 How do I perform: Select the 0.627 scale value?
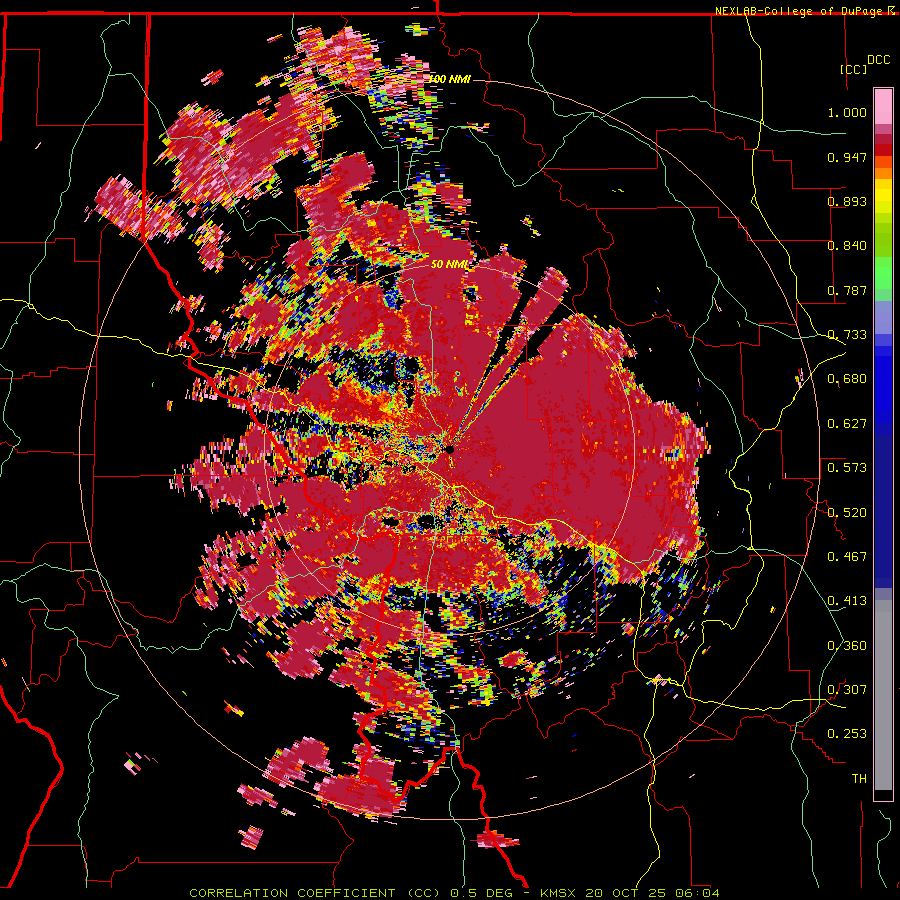pos(847,424)
